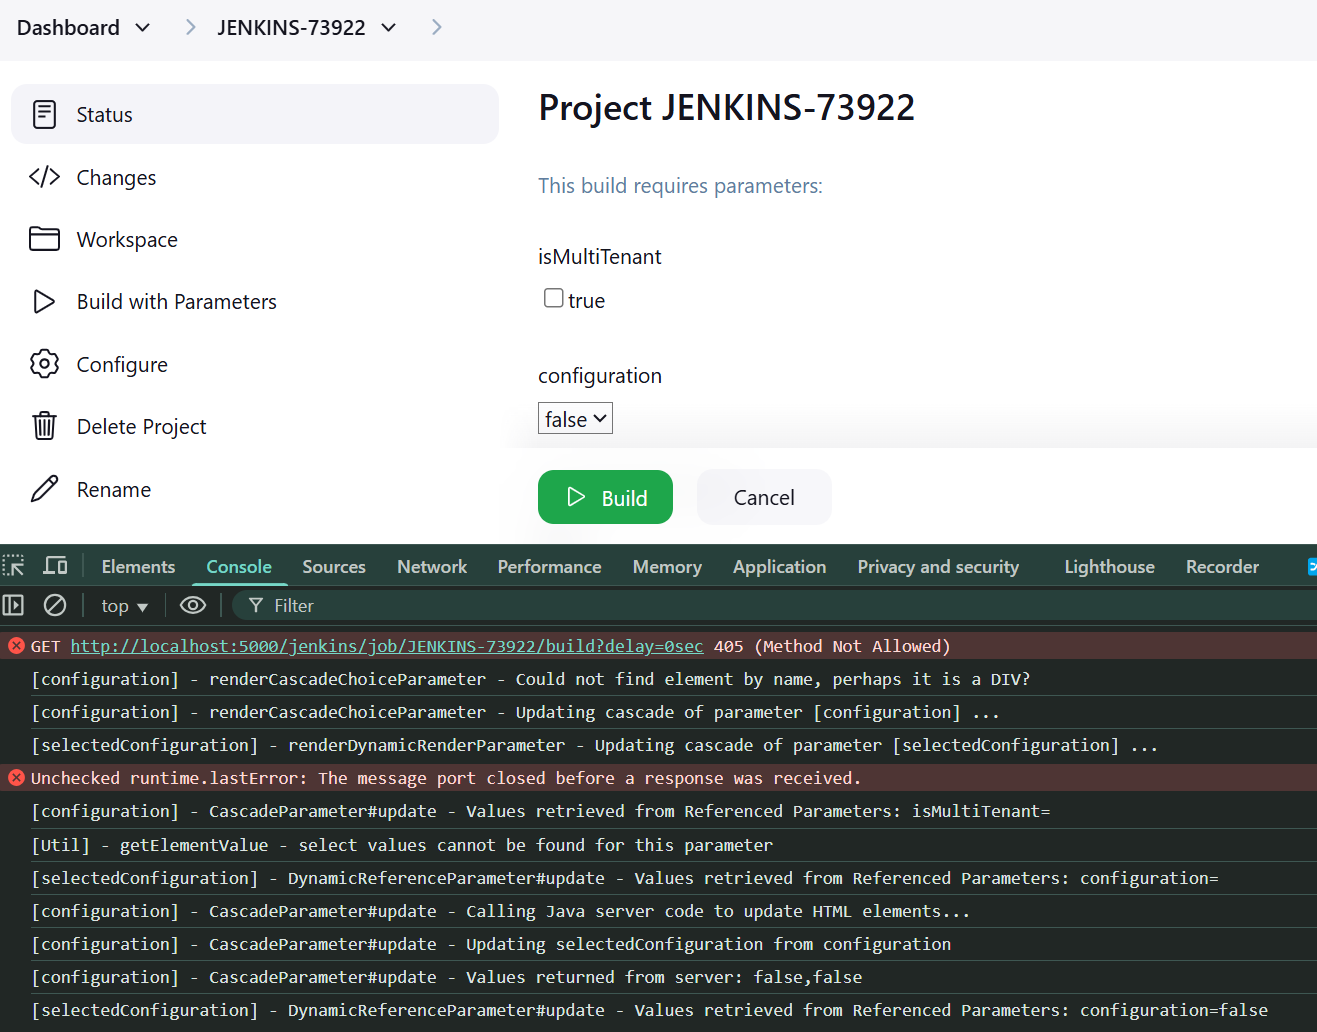Open the top JavaScript context selector
Viewport: 1317px width, 1032px height.
pos(124,606)
